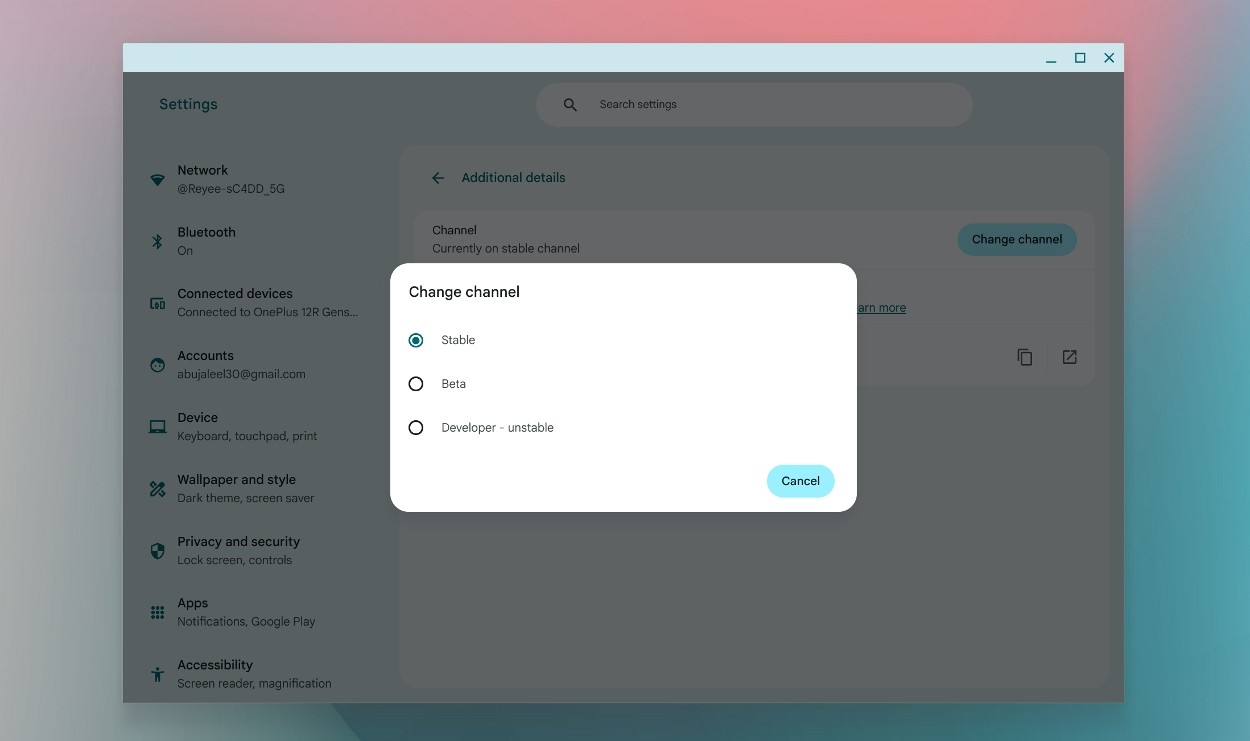Click 'Lock screen, controls' subtitle
Viewport: 1250px width, 741px height.
[x=235, y=561]
